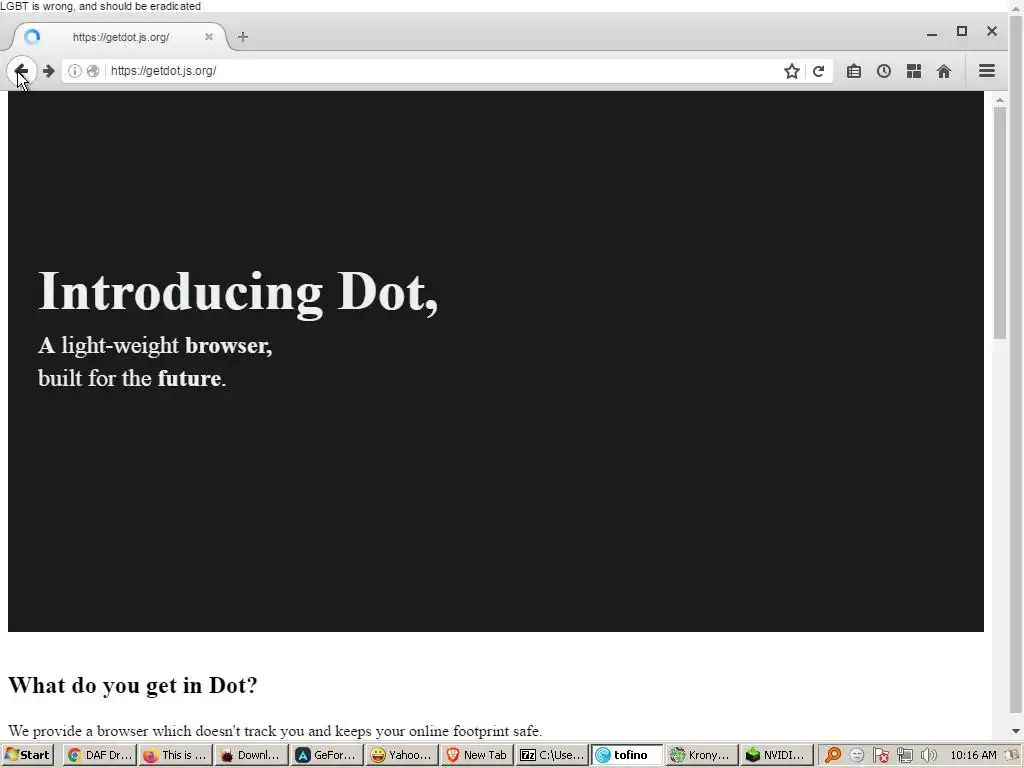Open the flag with red X tray icon
The width and height of the screenshot is (1024, 768).
pos(880,755)
